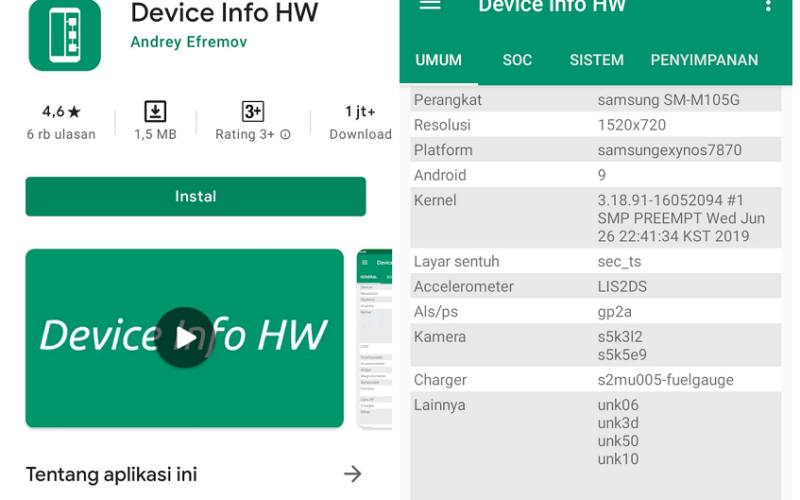Select the Lainnya value unk06

618,405
